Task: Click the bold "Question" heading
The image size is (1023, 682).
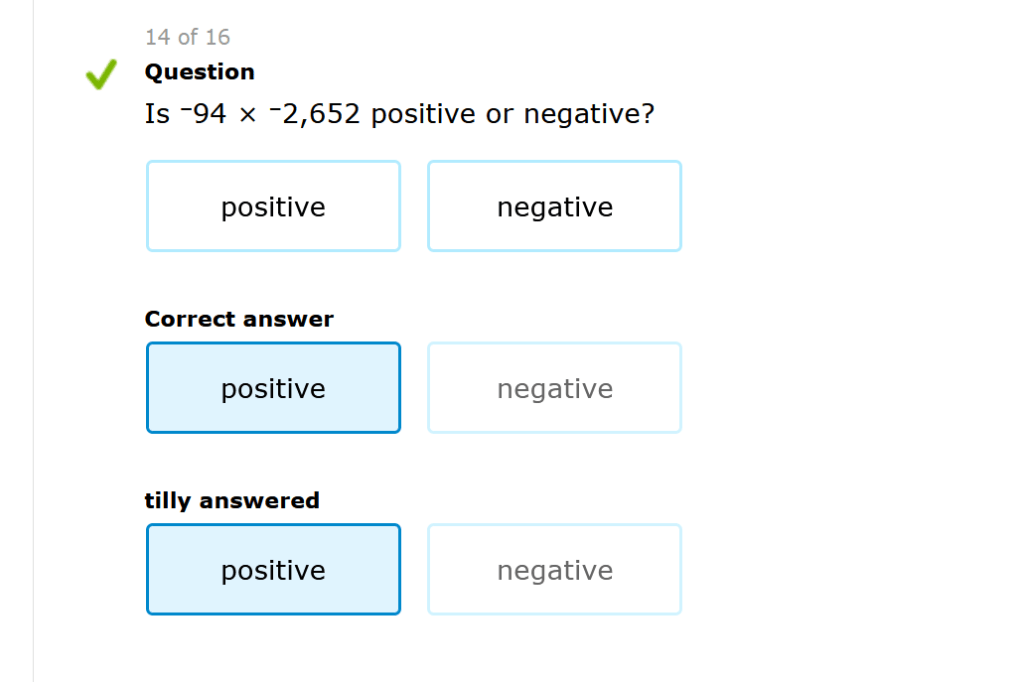Action: 199,72
